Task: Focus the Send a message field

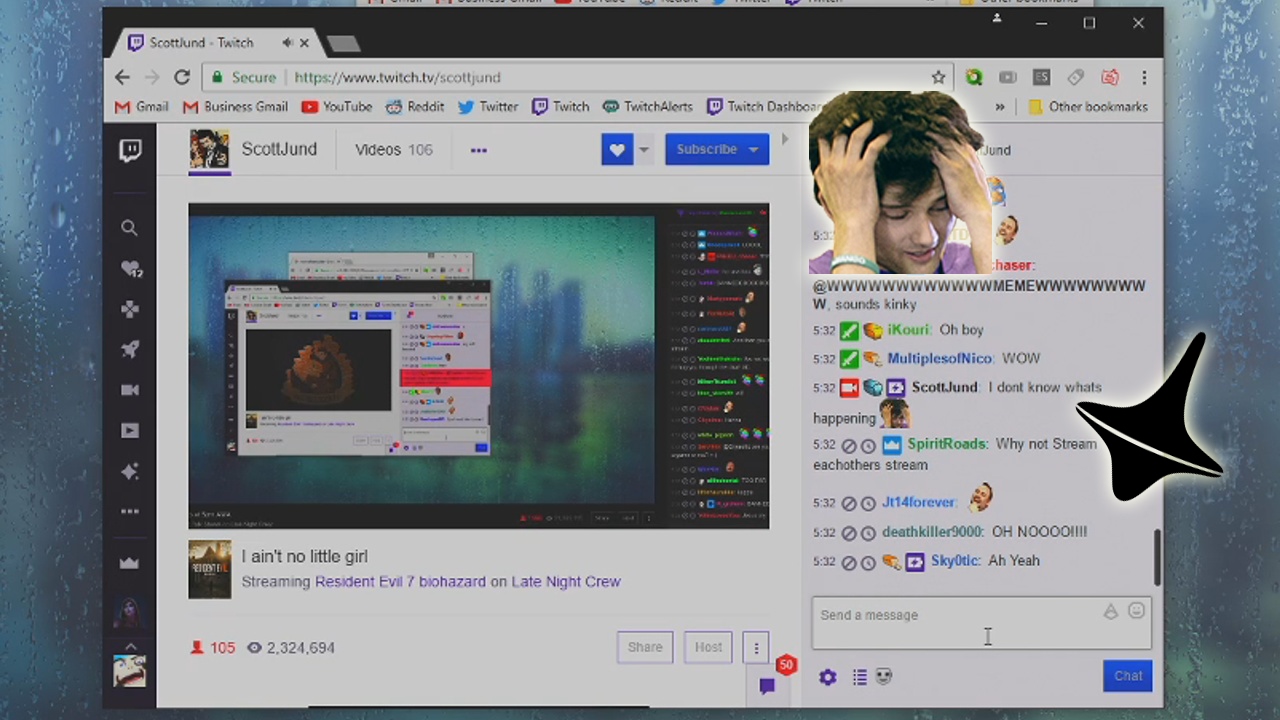Action: [981, 622]
